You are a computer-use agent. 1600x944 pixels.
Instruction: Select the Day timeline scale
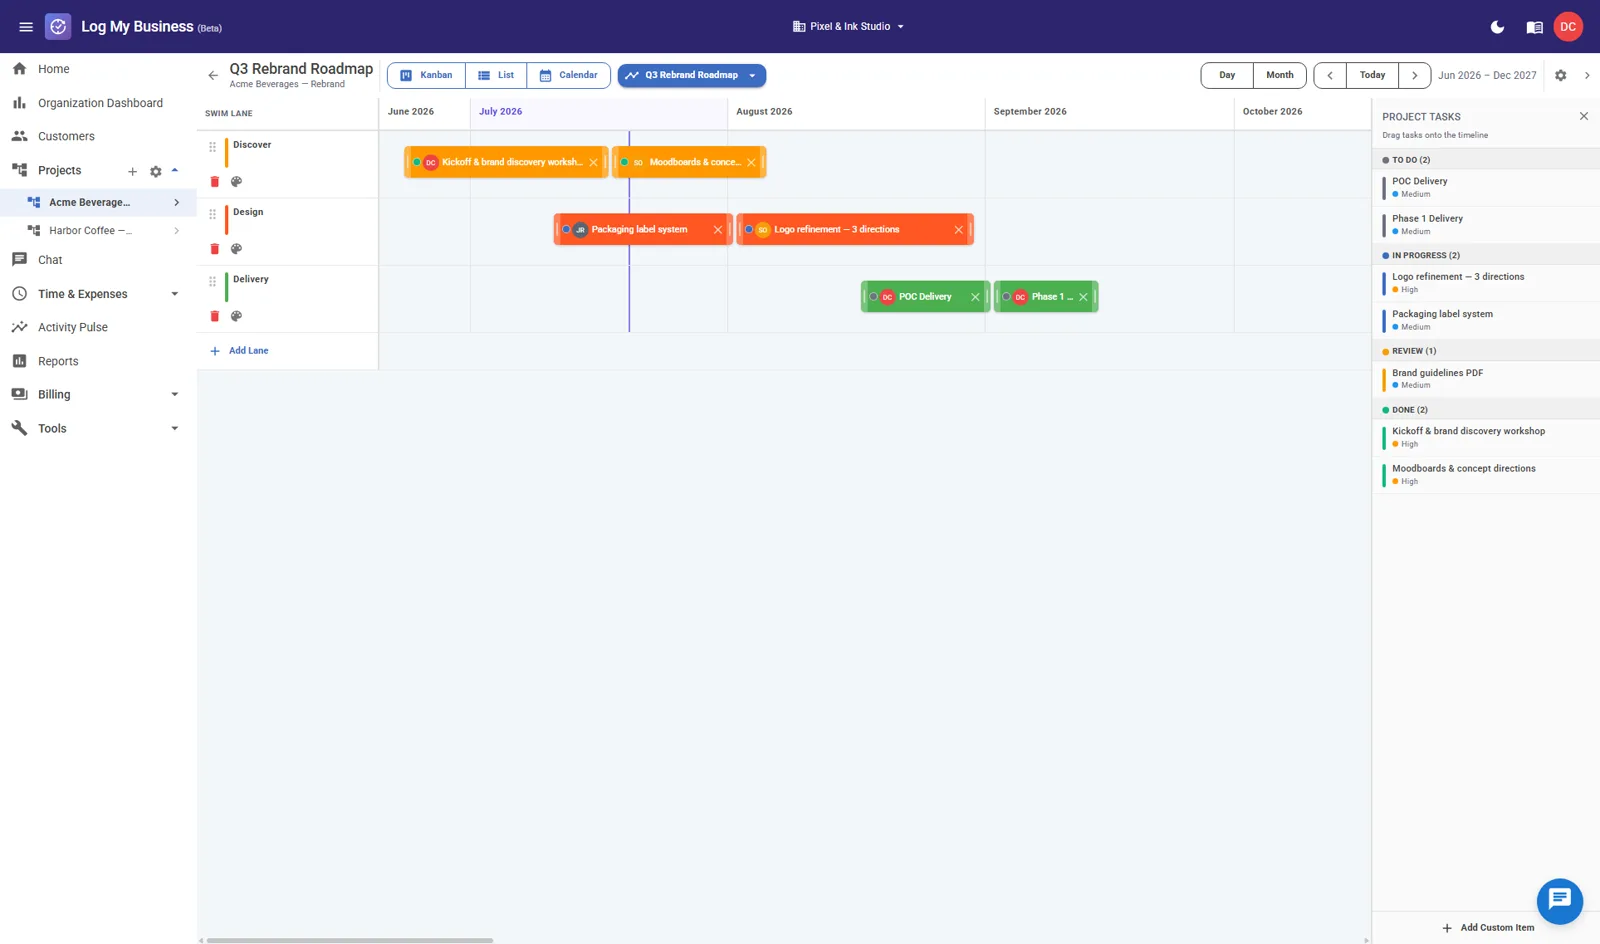pyautogui.click(x=1227, y=75)
